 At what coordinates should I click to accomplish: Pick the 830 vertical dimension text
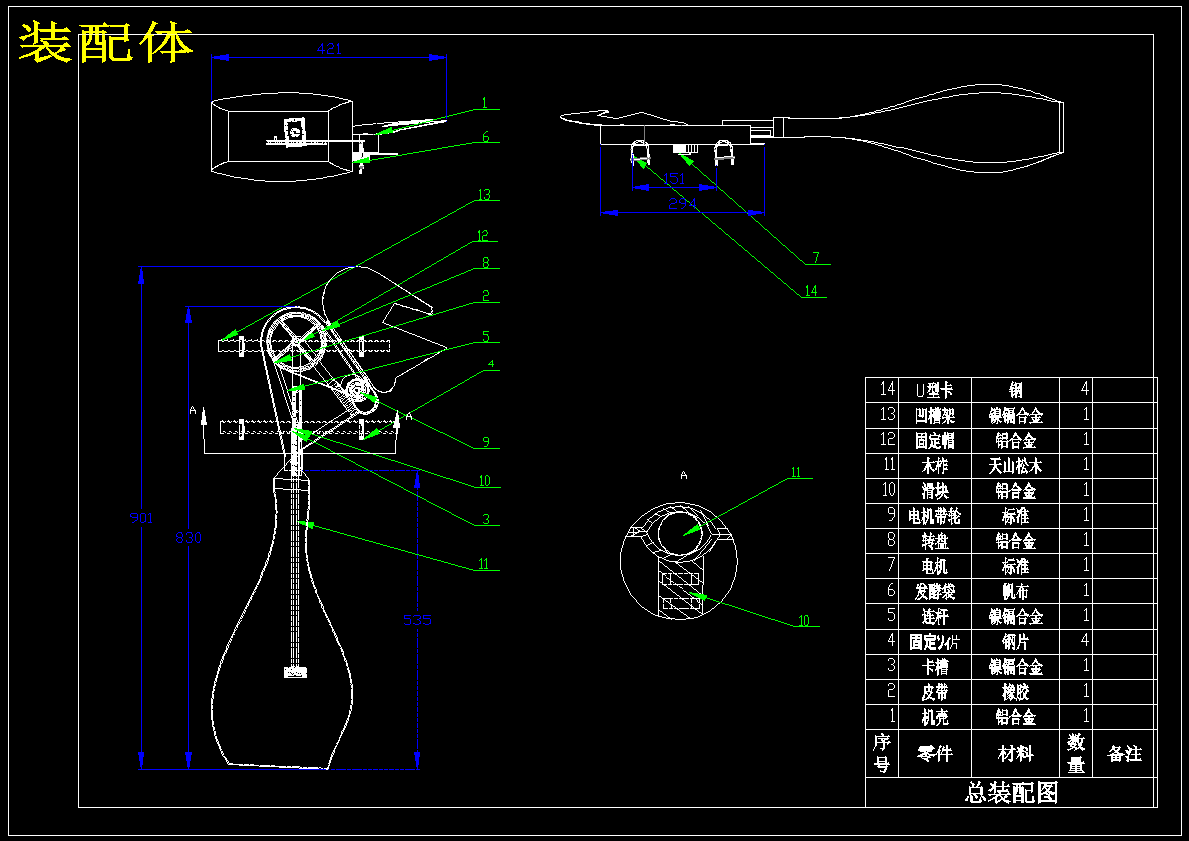pos(188,538)
